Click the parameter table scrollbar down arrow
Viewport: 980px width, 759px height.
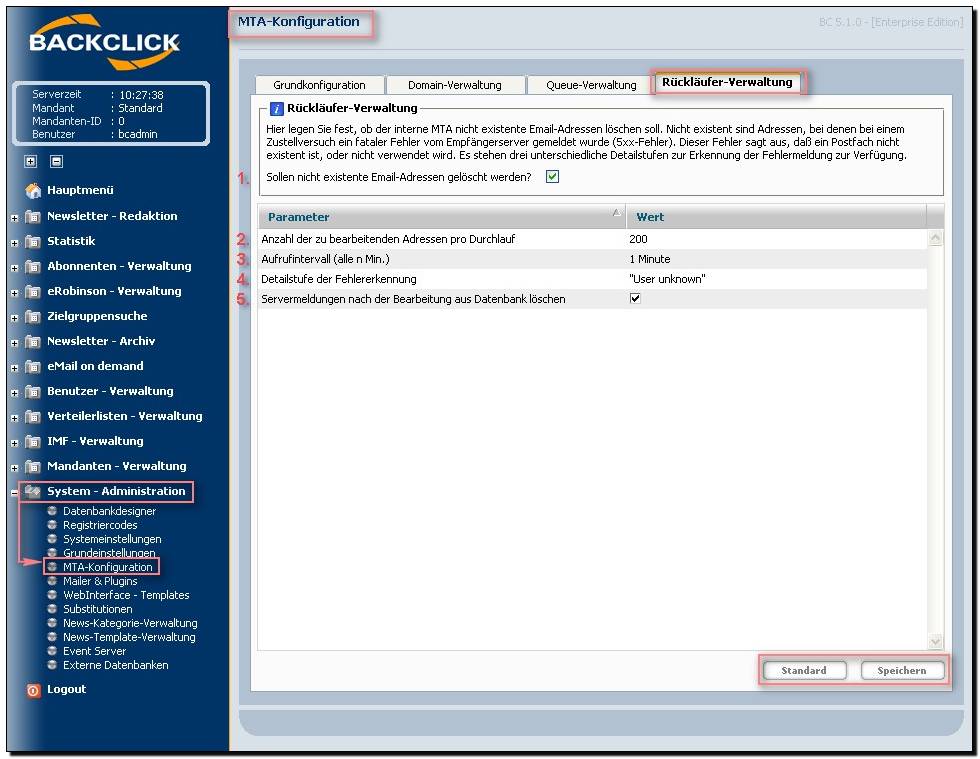tap(935, 641)
